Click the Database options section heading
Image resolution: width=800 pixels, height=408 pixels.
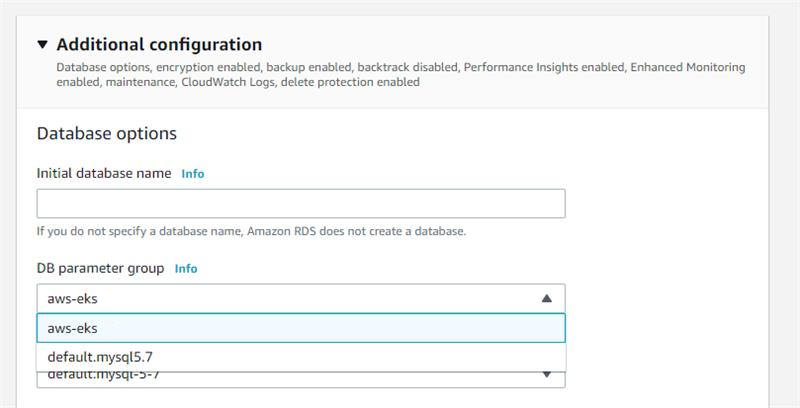106,133
